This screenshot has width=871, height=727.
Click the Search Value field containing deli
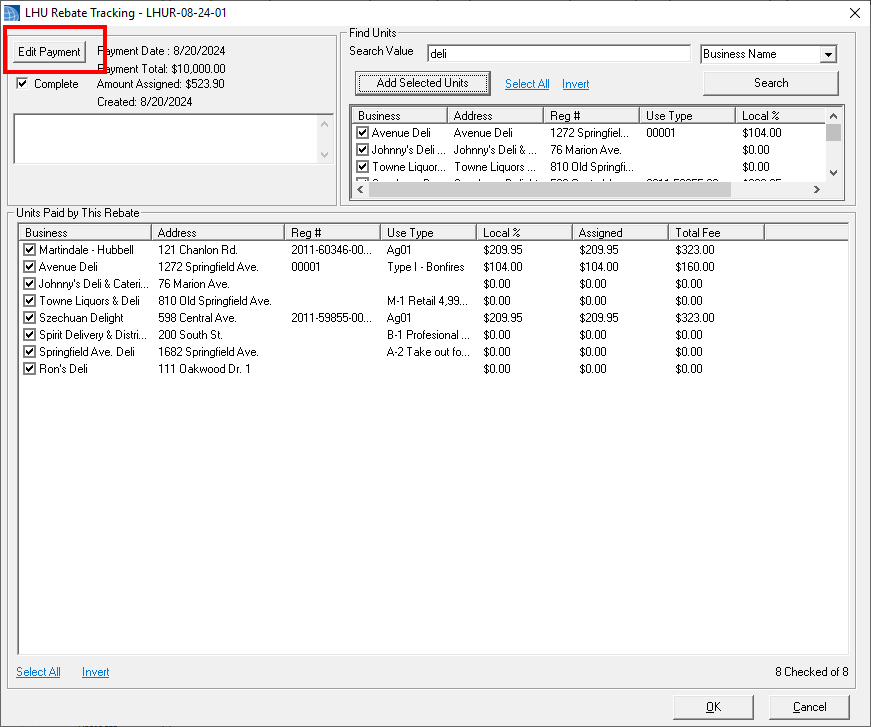[558, 54]
